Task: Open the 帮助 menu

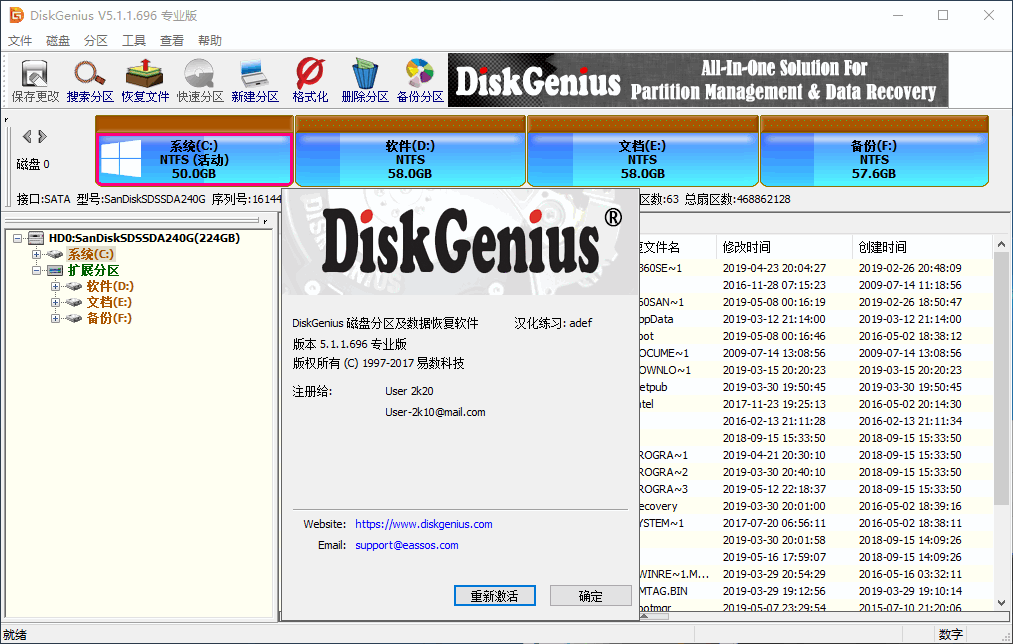Action: click(210, 41)
